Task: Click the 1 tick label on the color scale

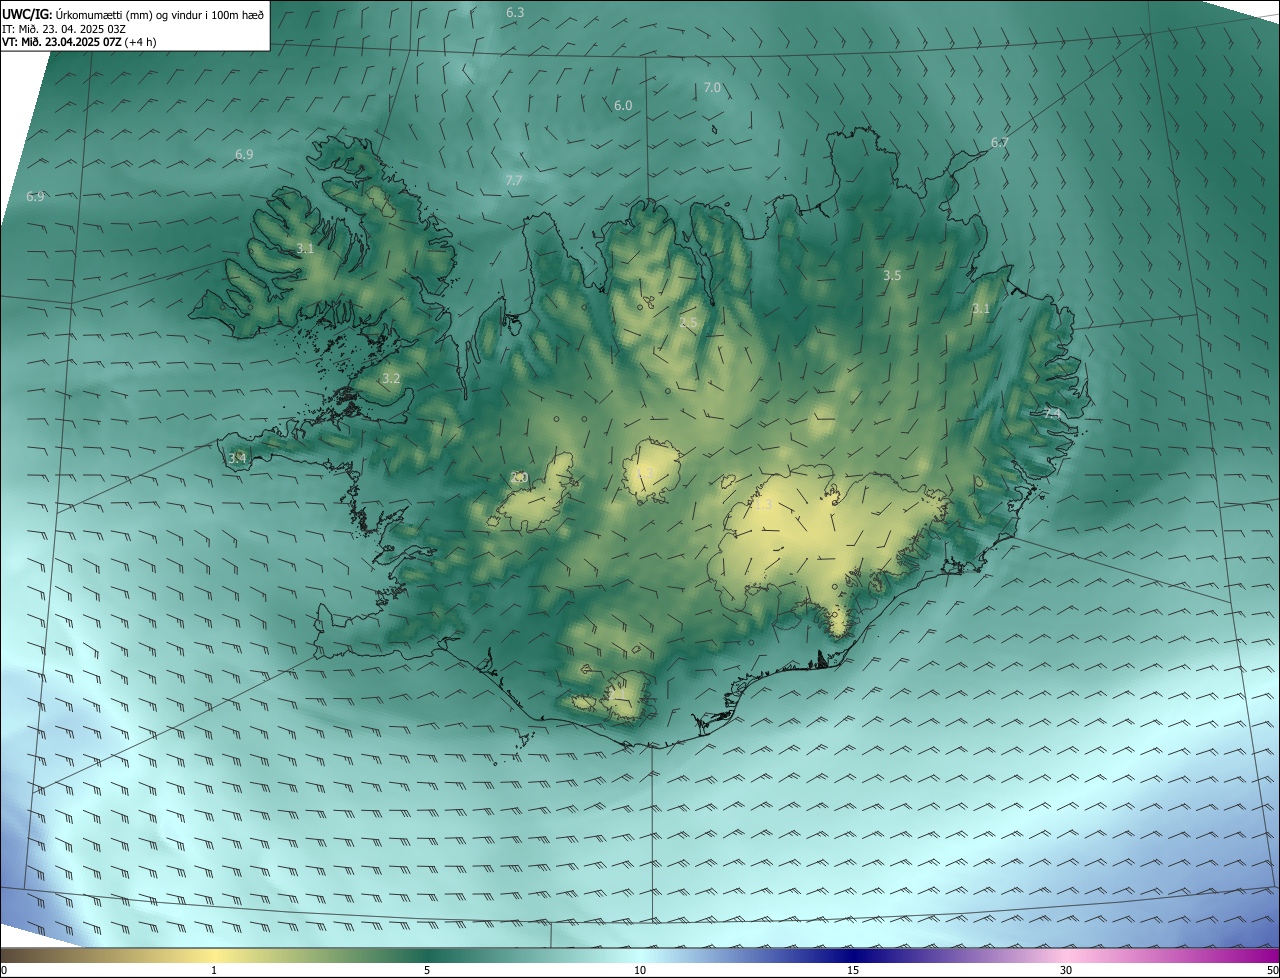Action: [x=214, y=970]
